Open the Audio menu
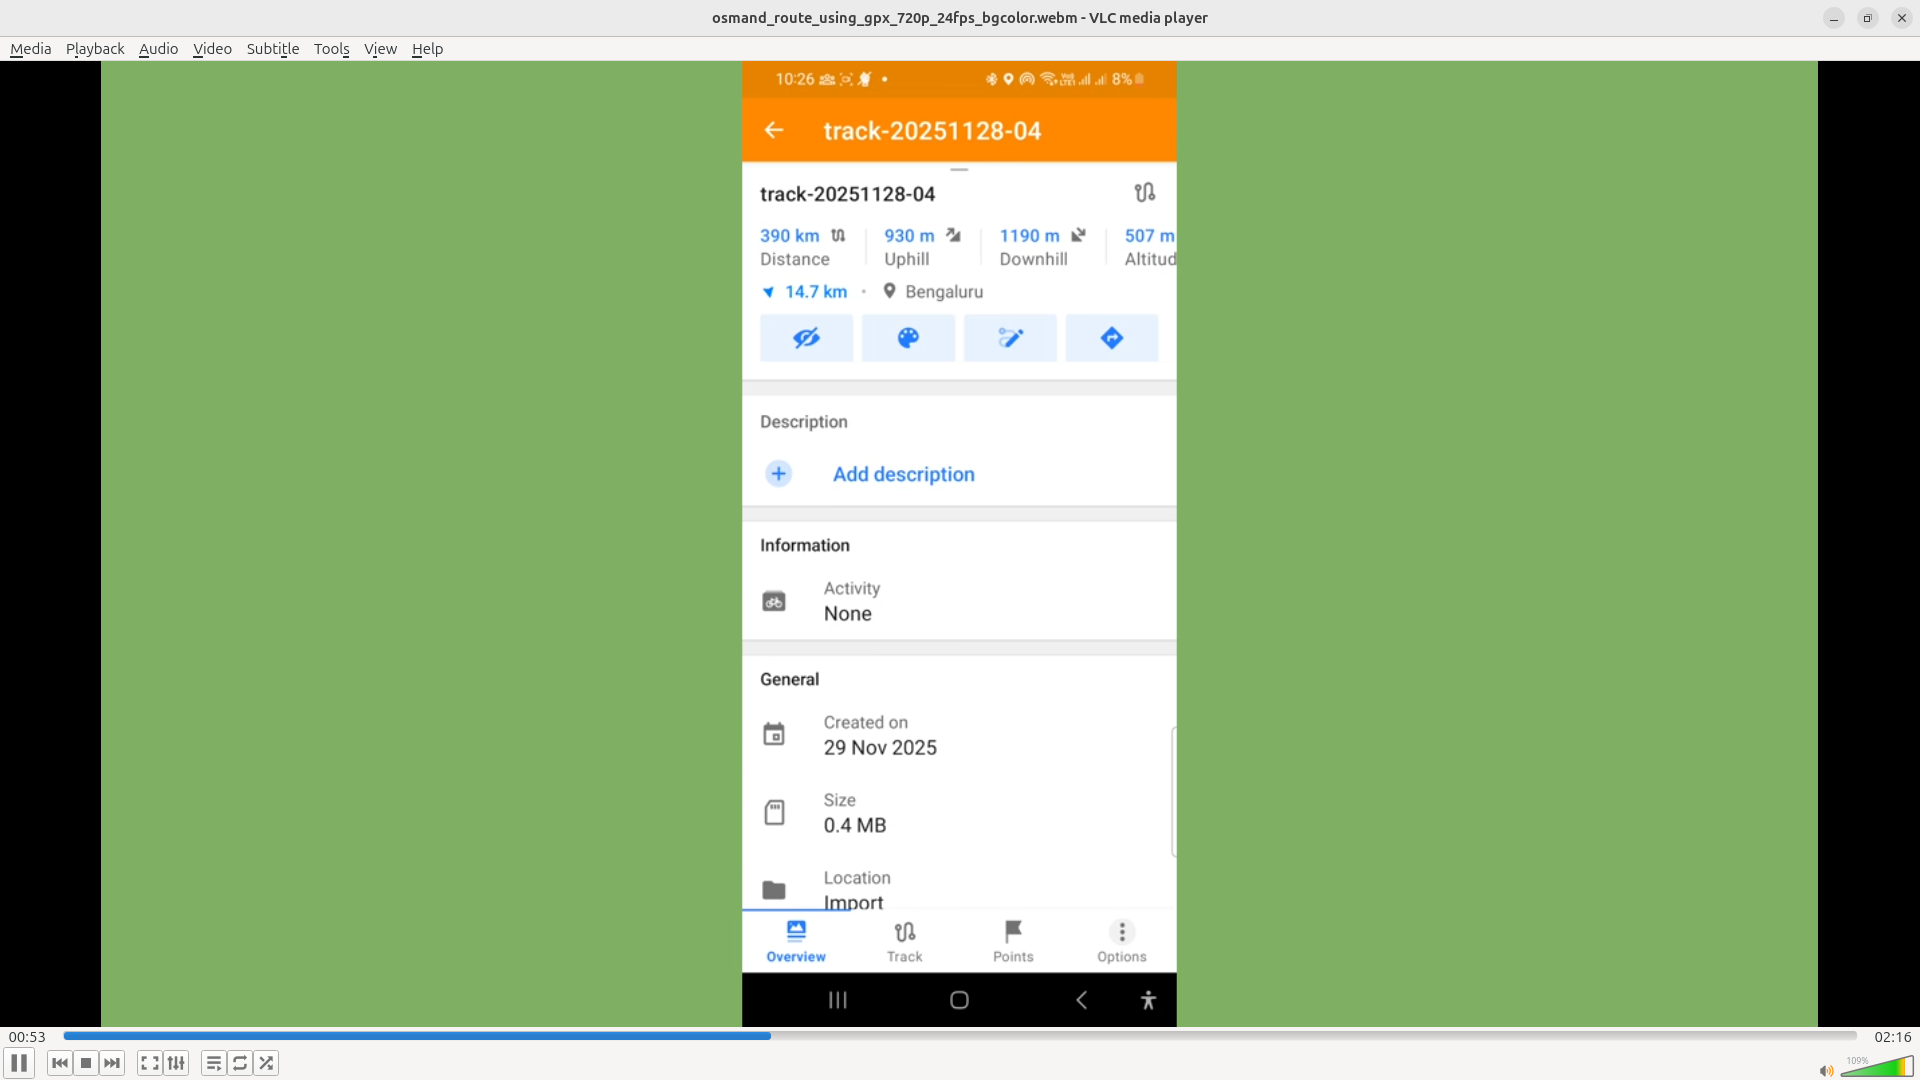Viewport: 1920px width, 1080px height. click(158, 48)
